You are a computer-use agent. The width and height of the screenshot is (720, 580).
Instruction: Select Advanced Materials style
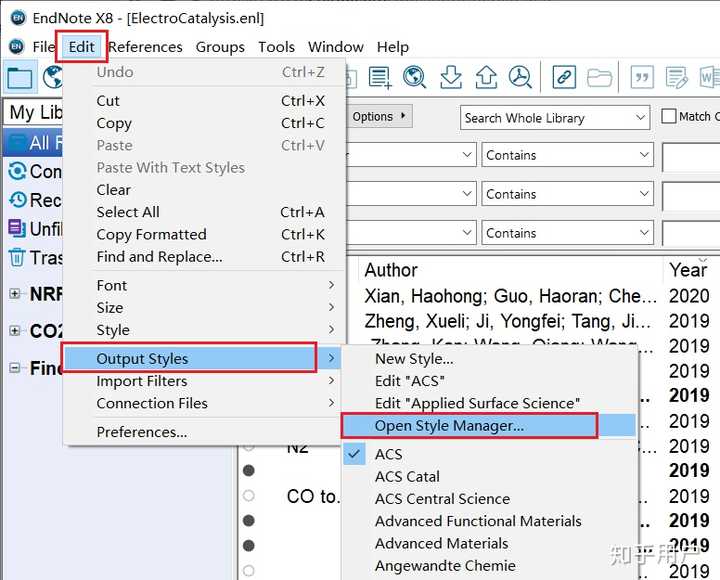tap(489, 543)
